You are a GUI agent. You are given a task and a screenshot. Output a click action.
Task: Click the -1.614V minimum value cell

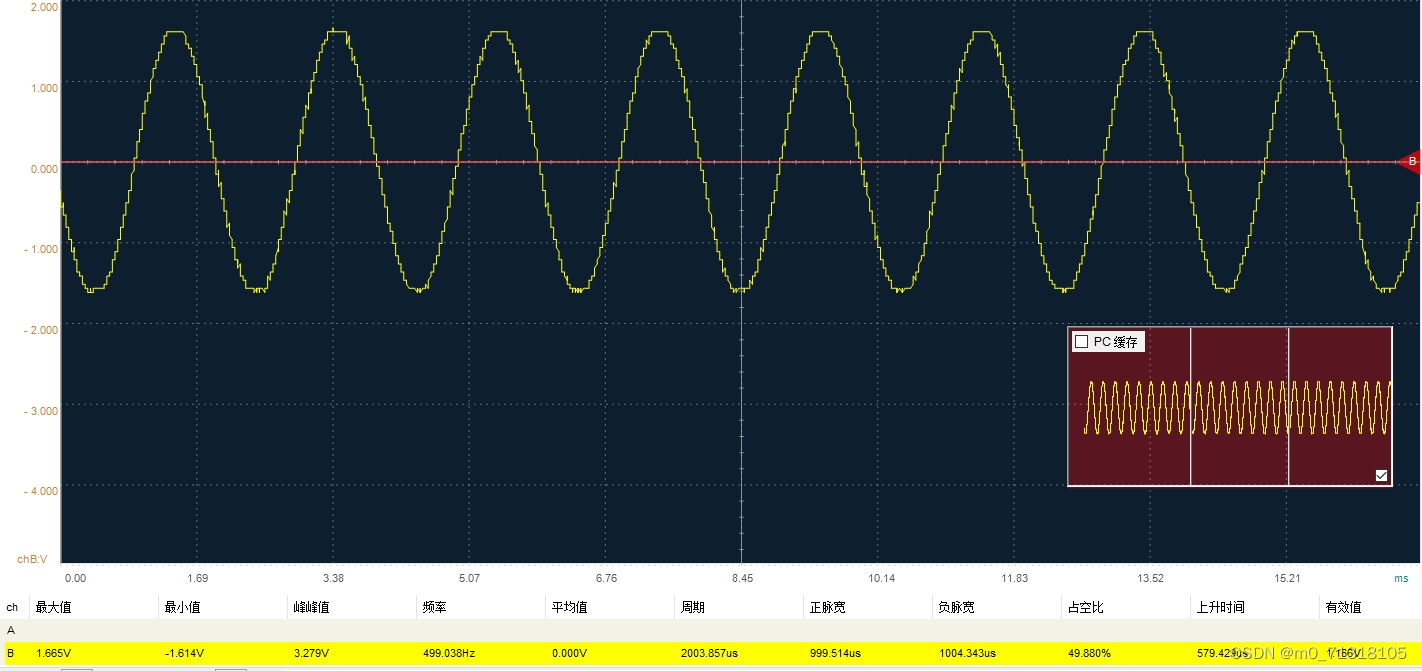185,653
